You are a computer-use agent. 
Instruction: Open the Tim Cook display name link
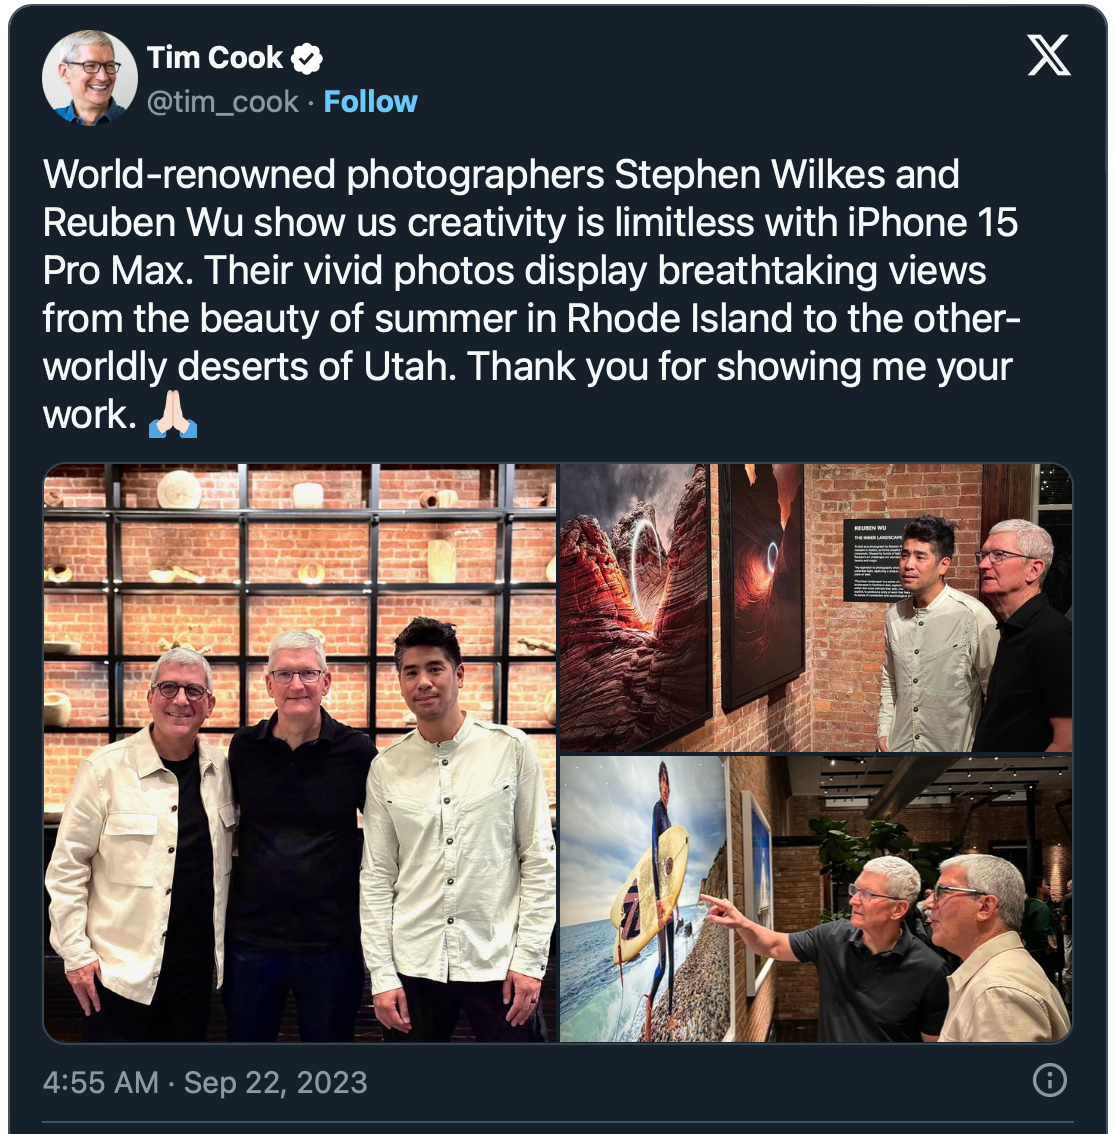coord(215,58)
